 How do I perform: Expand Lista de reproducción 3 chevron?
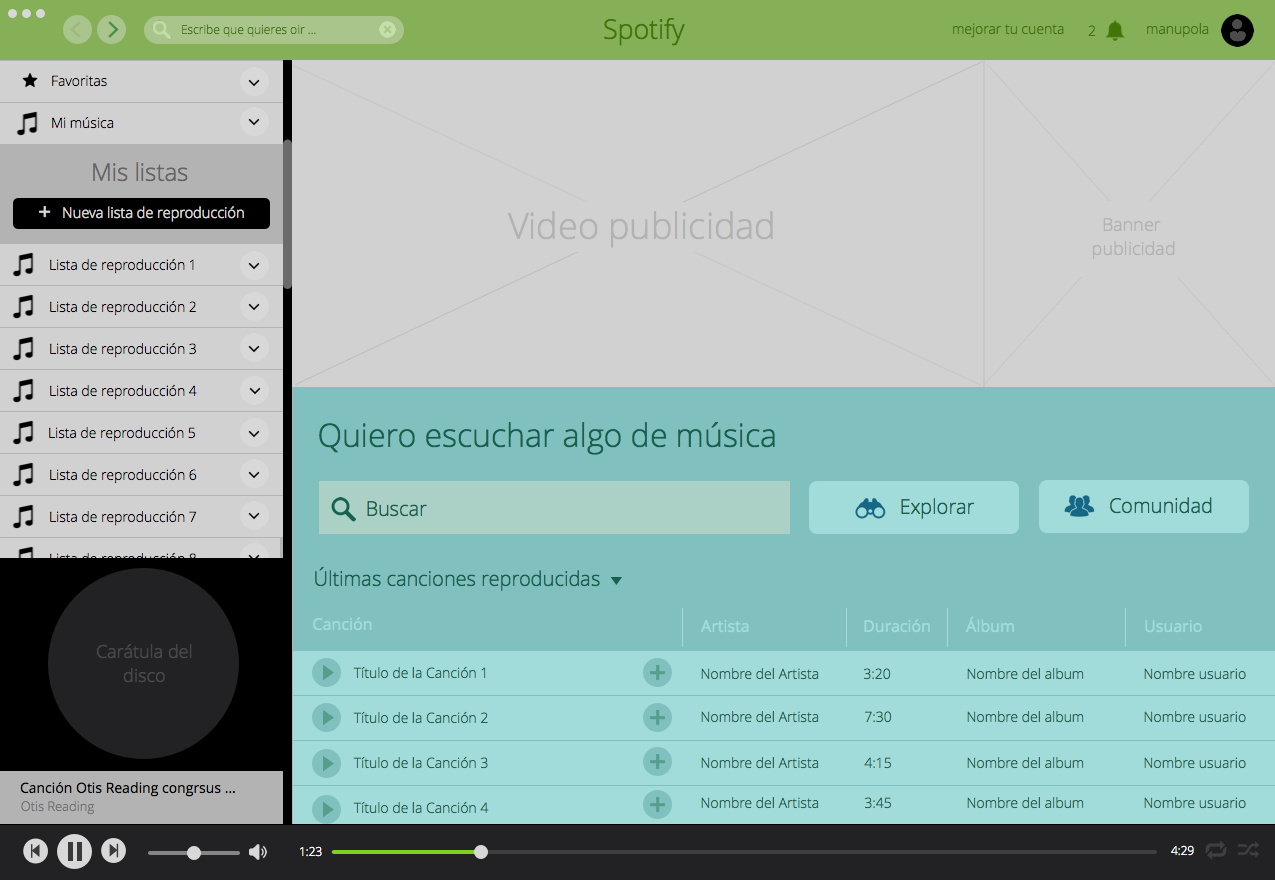pos(254,349)
